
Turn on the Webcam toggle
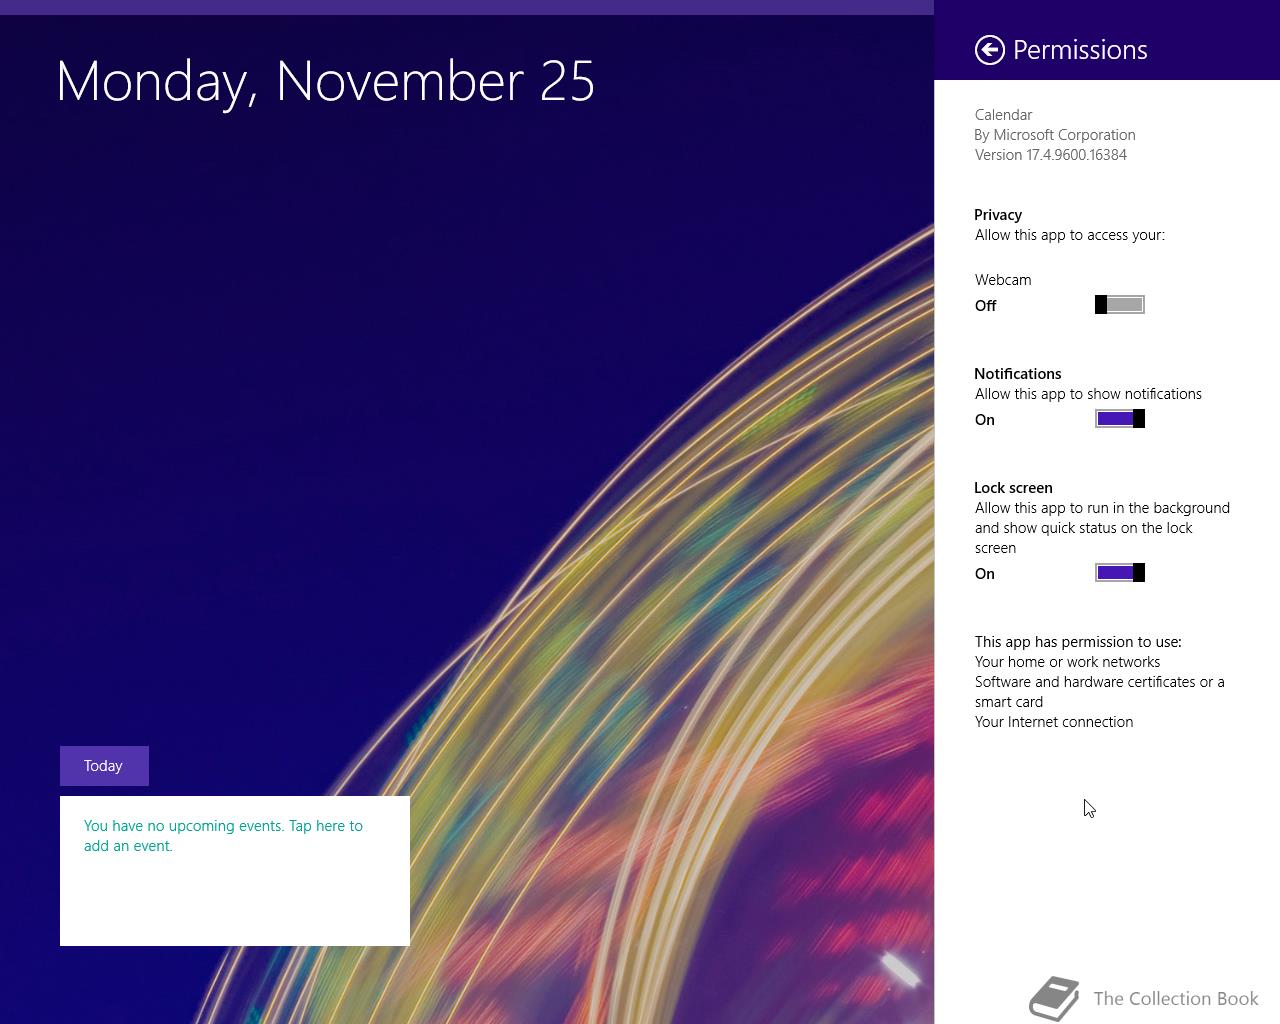1120,305
